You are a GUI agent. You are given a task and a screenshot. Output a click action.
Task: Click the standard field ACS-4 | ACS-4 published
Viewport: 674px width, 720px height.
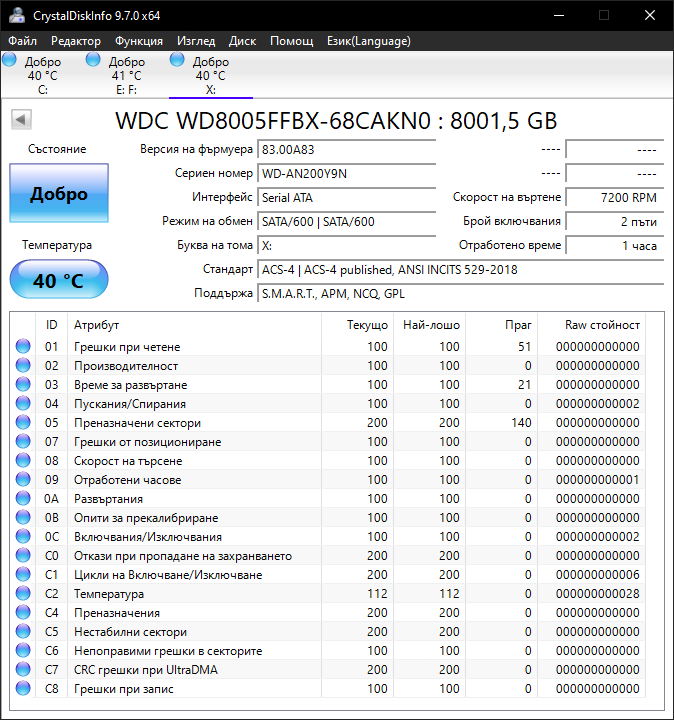461,270
